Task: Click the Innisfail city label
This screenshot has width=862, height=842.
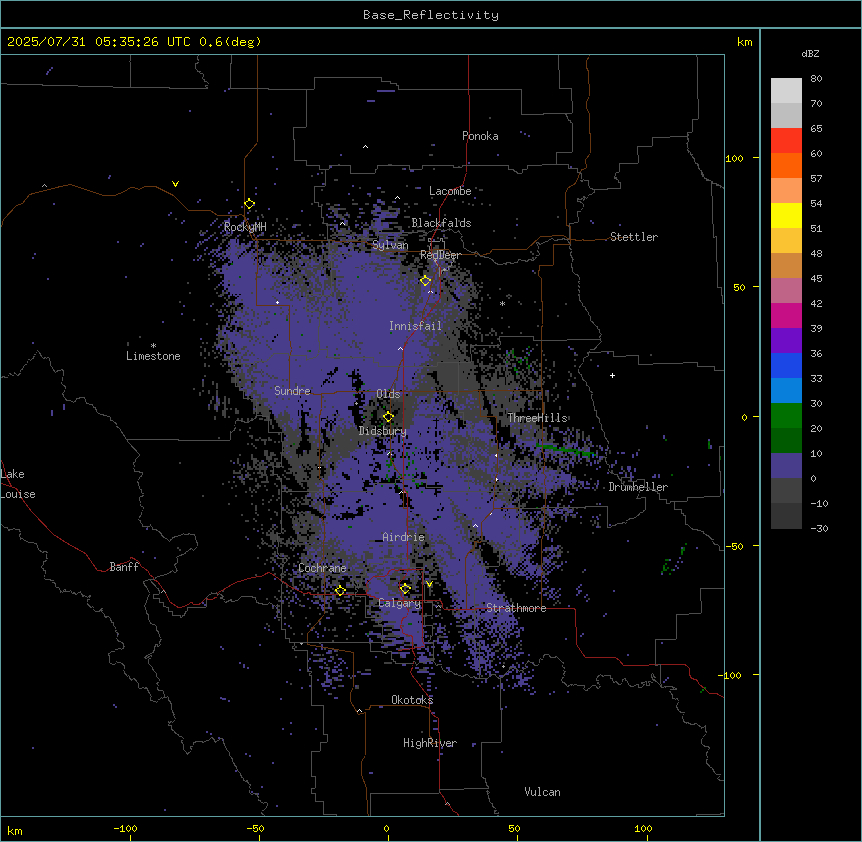Action: click(415, 326)
